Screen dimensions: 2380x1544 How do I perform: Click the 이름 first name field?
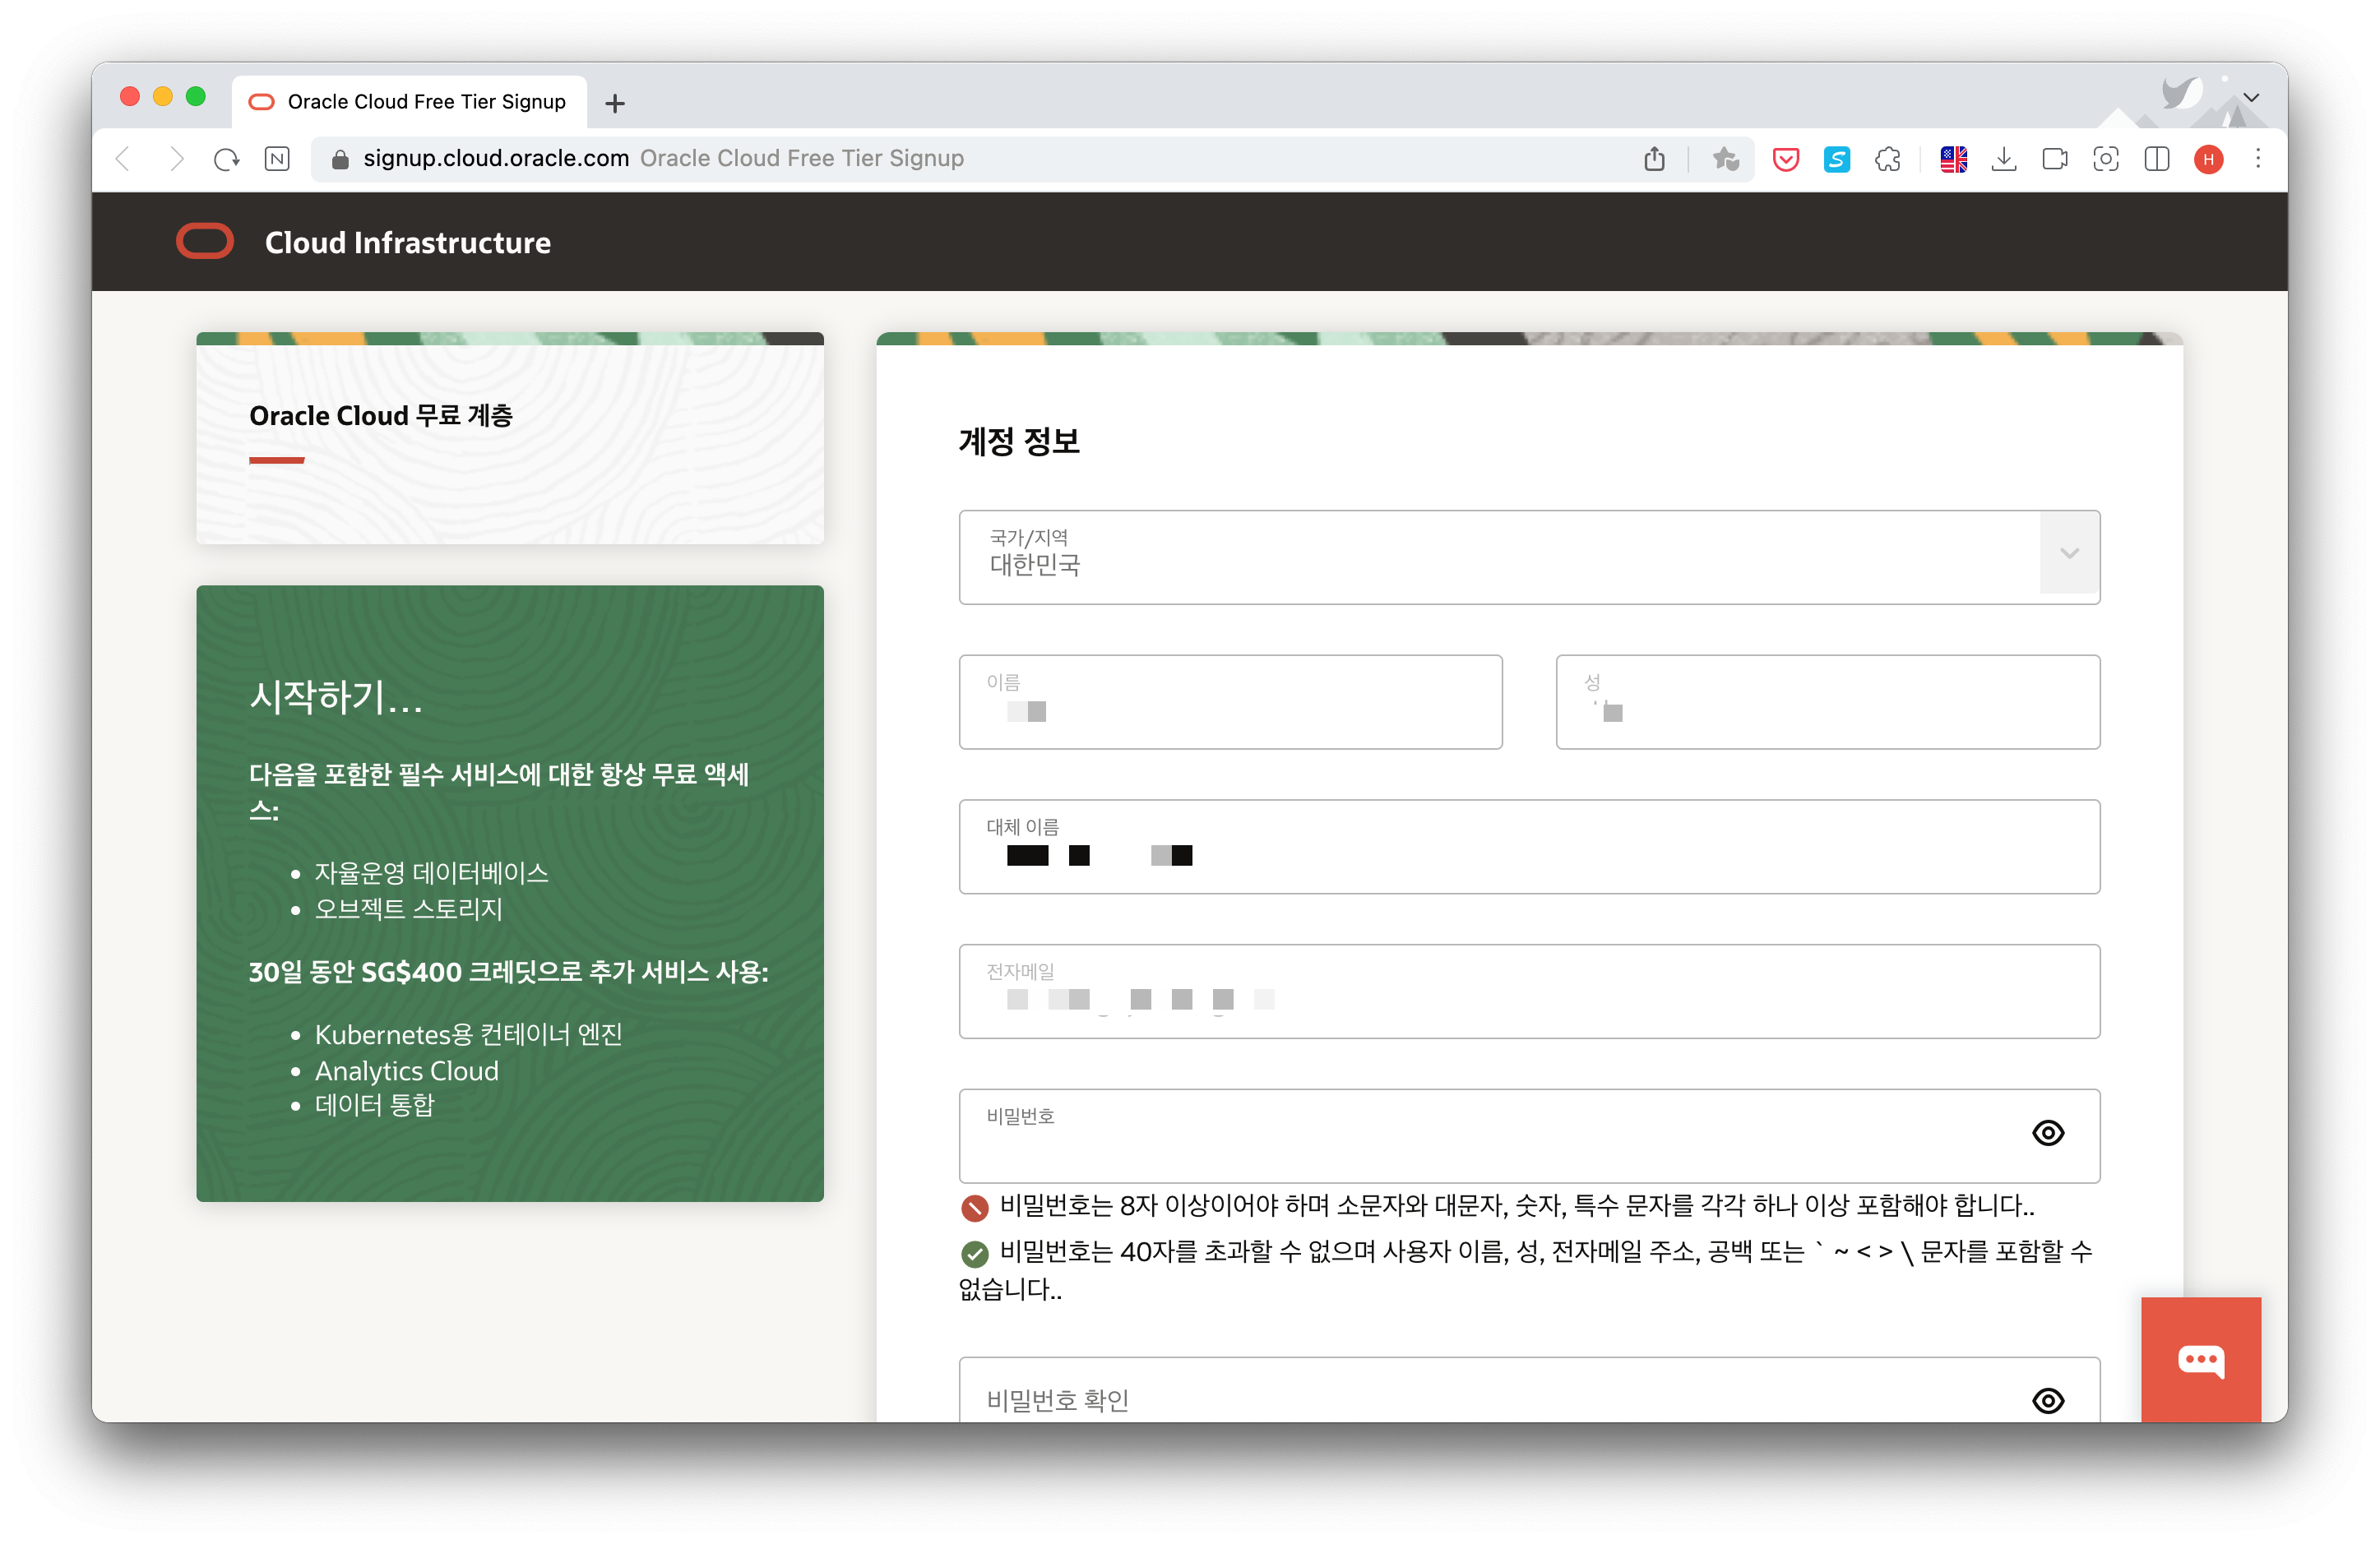pyautogui.click(x=1229, y=702)
